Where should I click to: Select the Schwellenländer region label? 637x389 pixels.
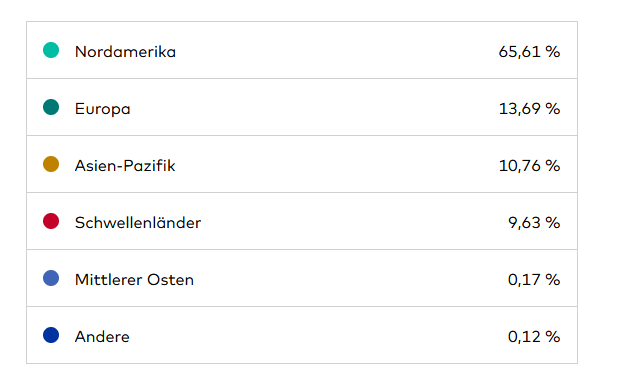pyautogui.click(x=138, y=223)
